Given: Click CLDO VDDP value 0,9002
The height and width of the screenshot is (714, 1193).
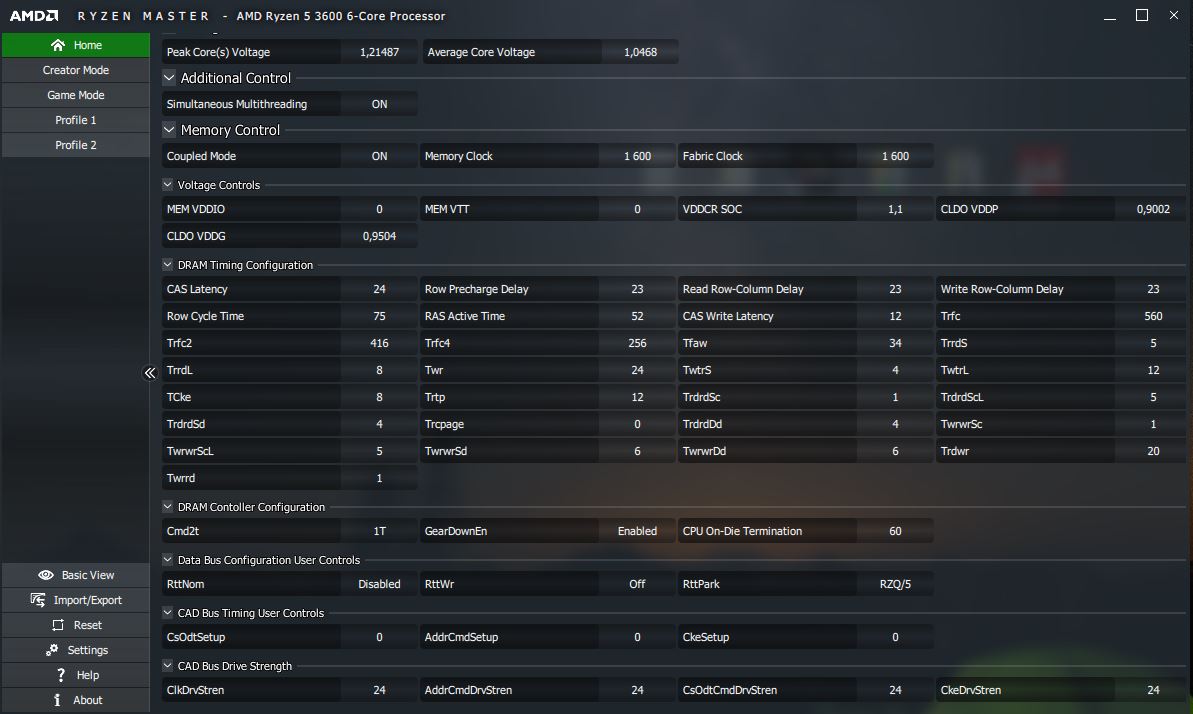Looking at the screenshot, I should click(1153, 209).
